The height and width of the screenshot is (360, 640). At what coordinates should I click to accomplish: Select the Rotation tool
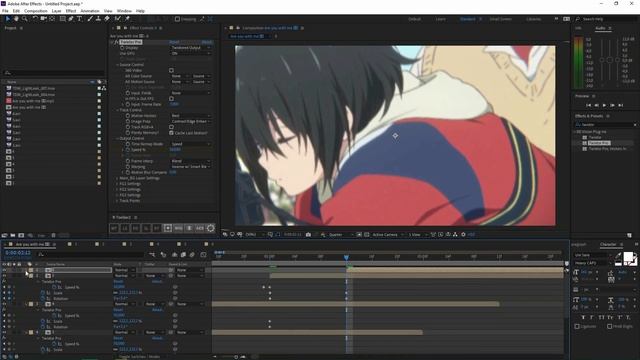tap(35, 19)
